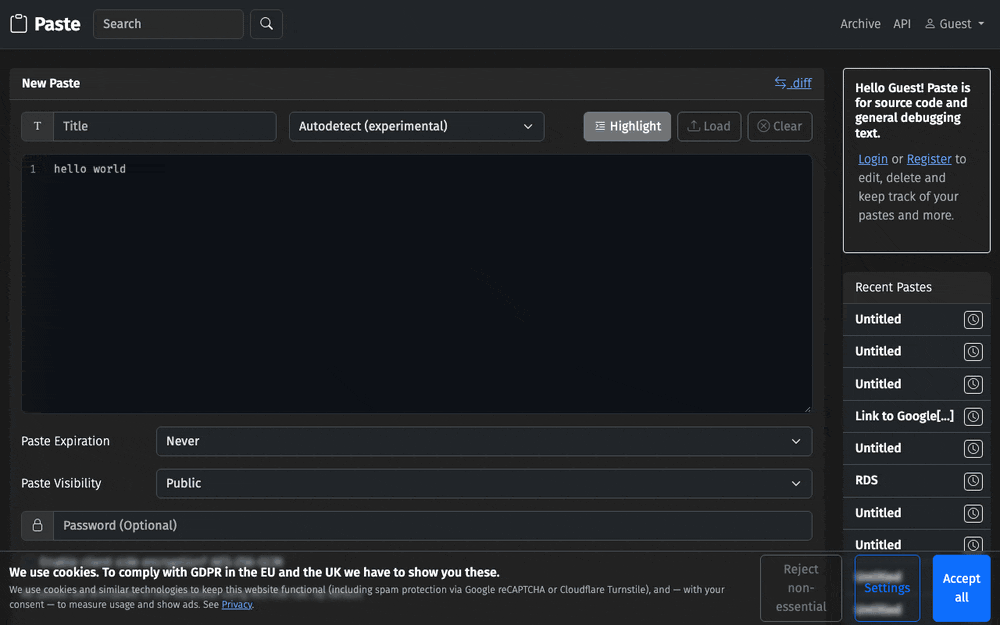Click Accept all cookies
This screenshot has width=1000, height=625.
[961, 588]
